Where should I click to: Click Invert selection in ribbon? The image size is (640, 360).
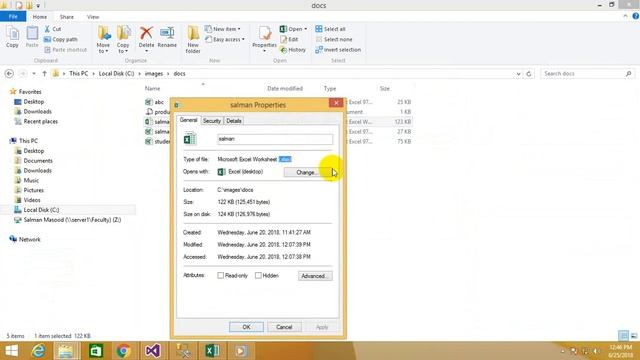338,50
